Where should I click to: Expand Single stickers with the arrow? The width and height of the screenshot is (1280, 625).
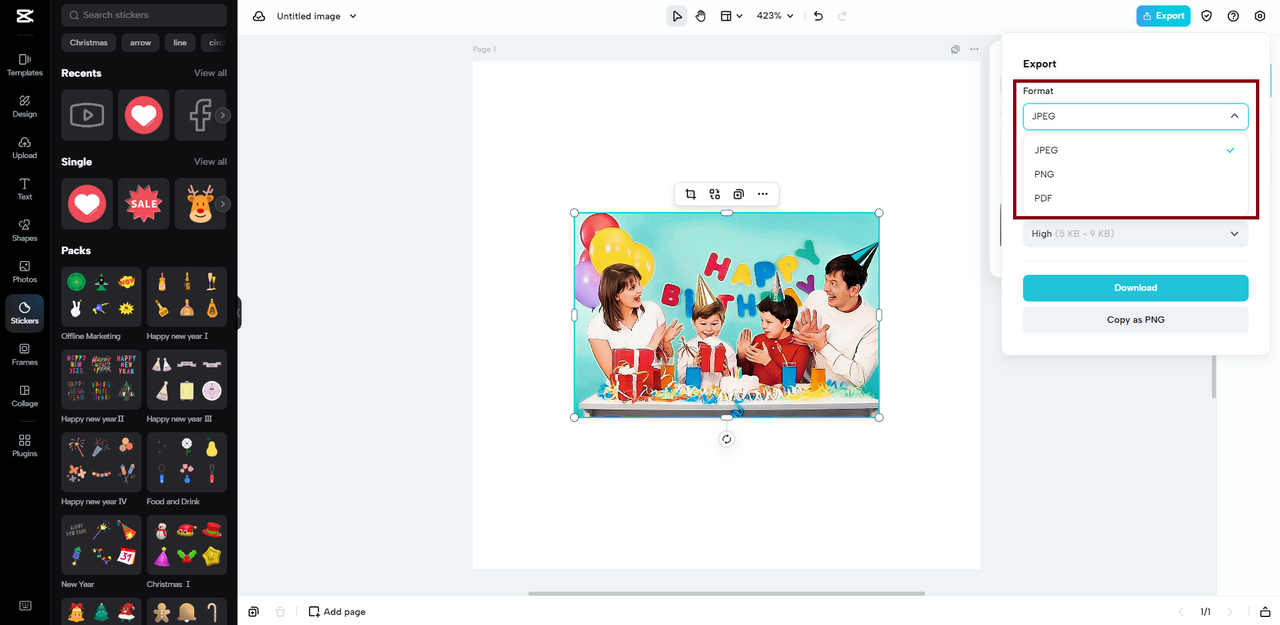(223, 204)
